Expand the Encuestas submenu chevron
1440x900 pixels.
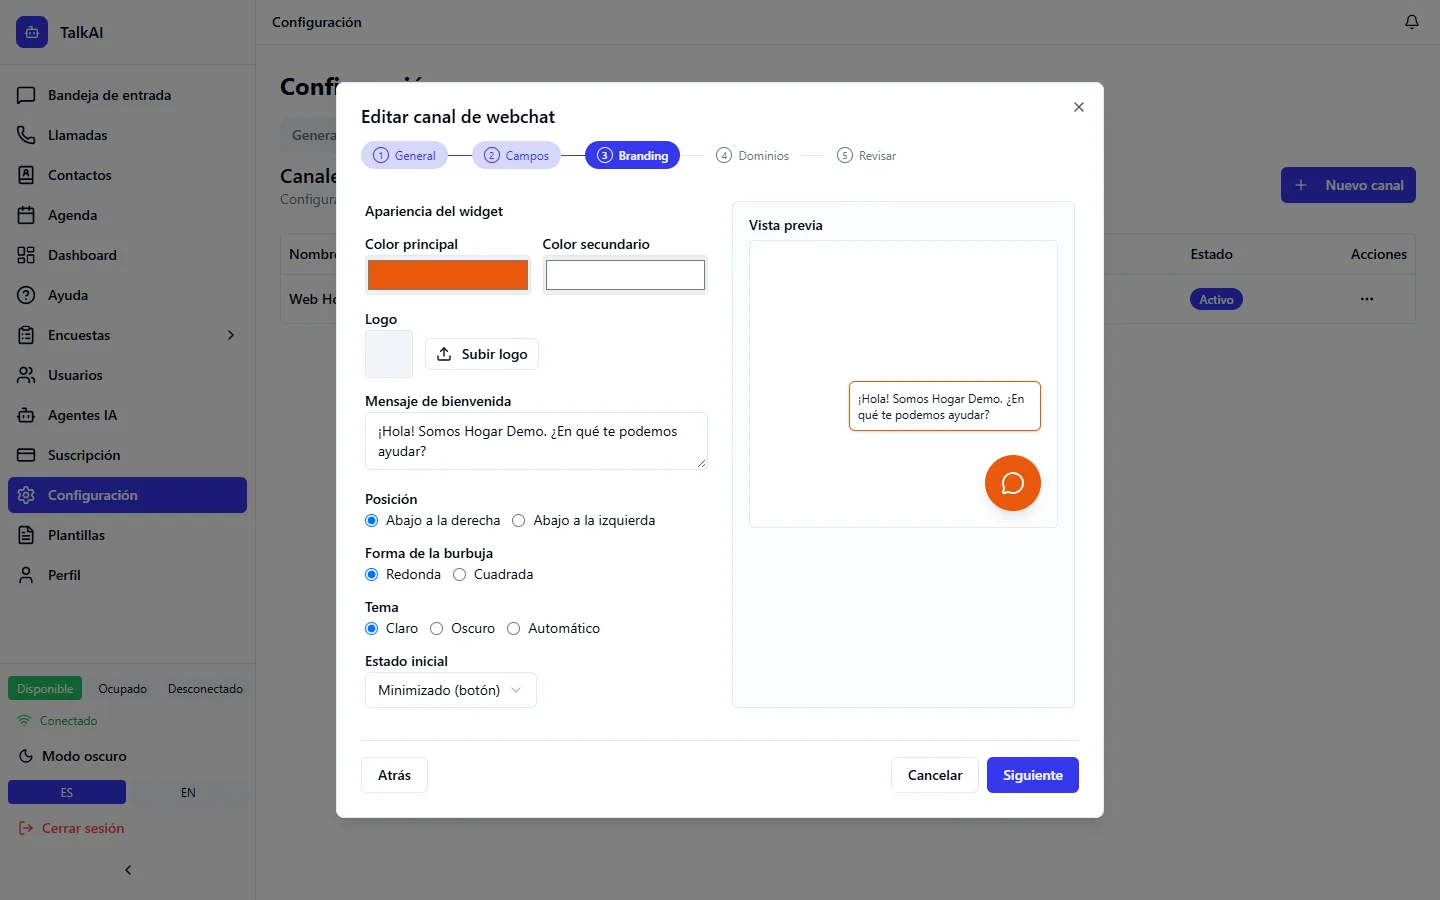(231, 335)
